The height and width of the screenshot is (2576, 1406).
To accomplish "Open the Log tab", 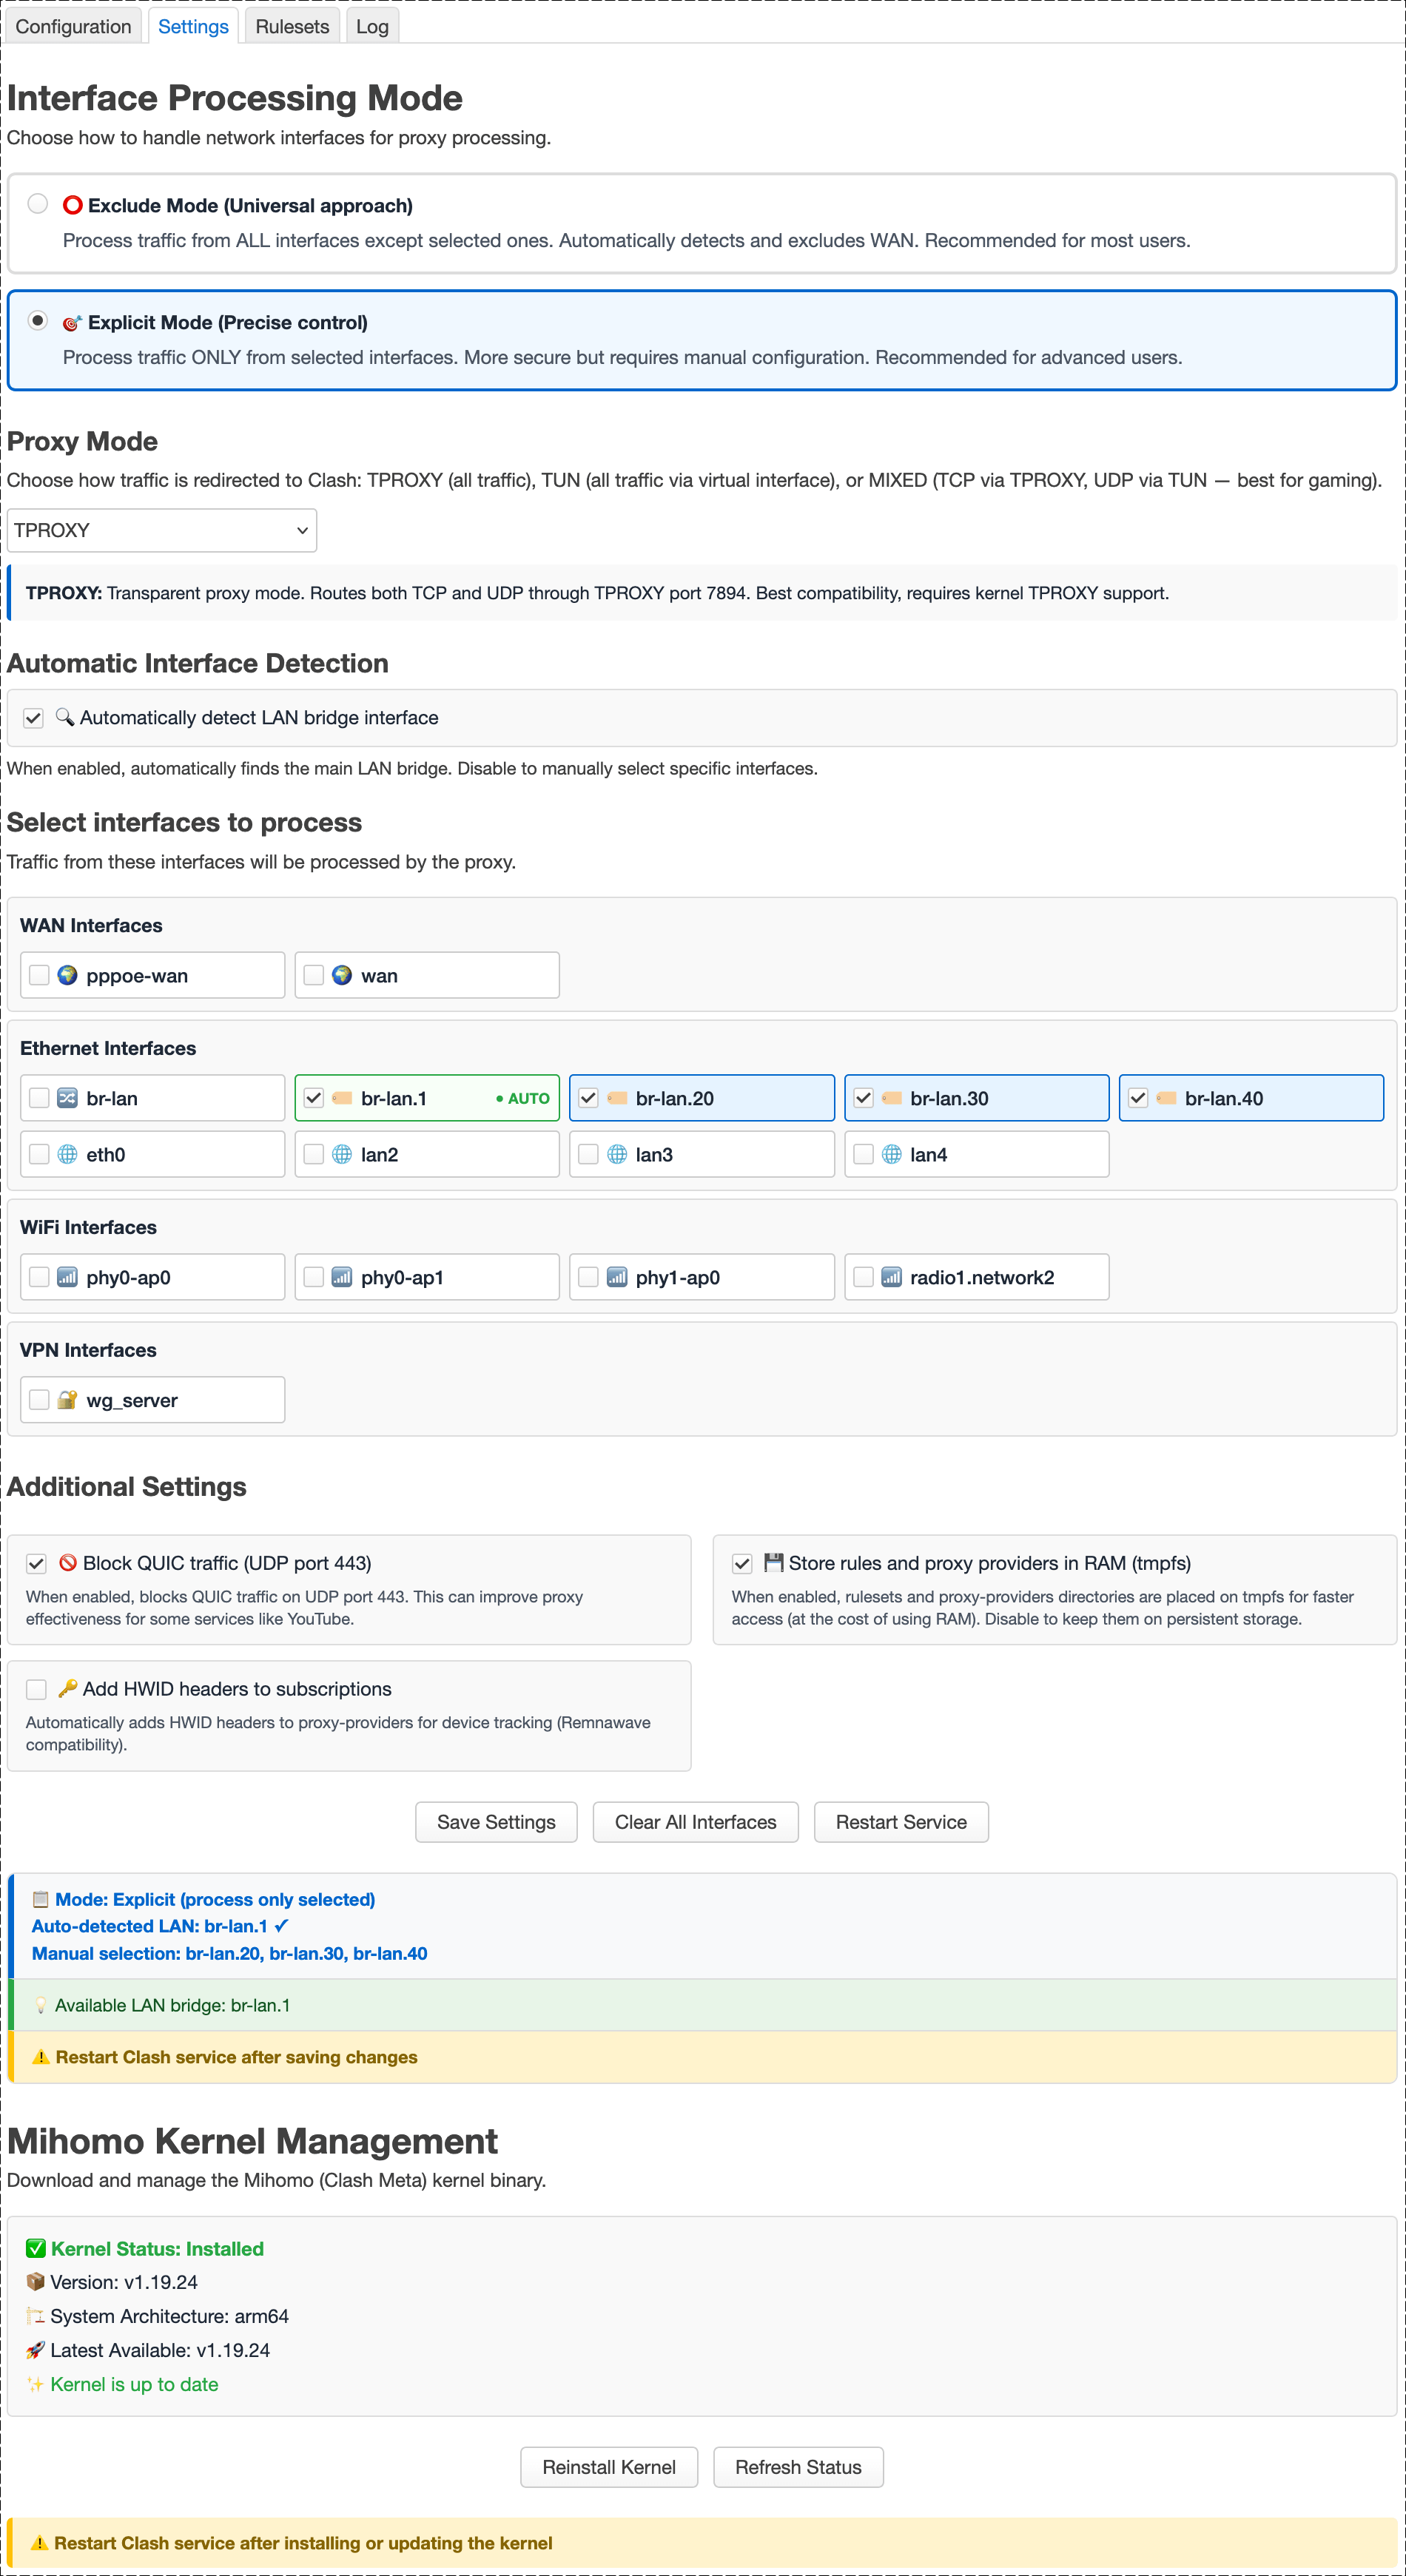I will click(x=372, y=26).
